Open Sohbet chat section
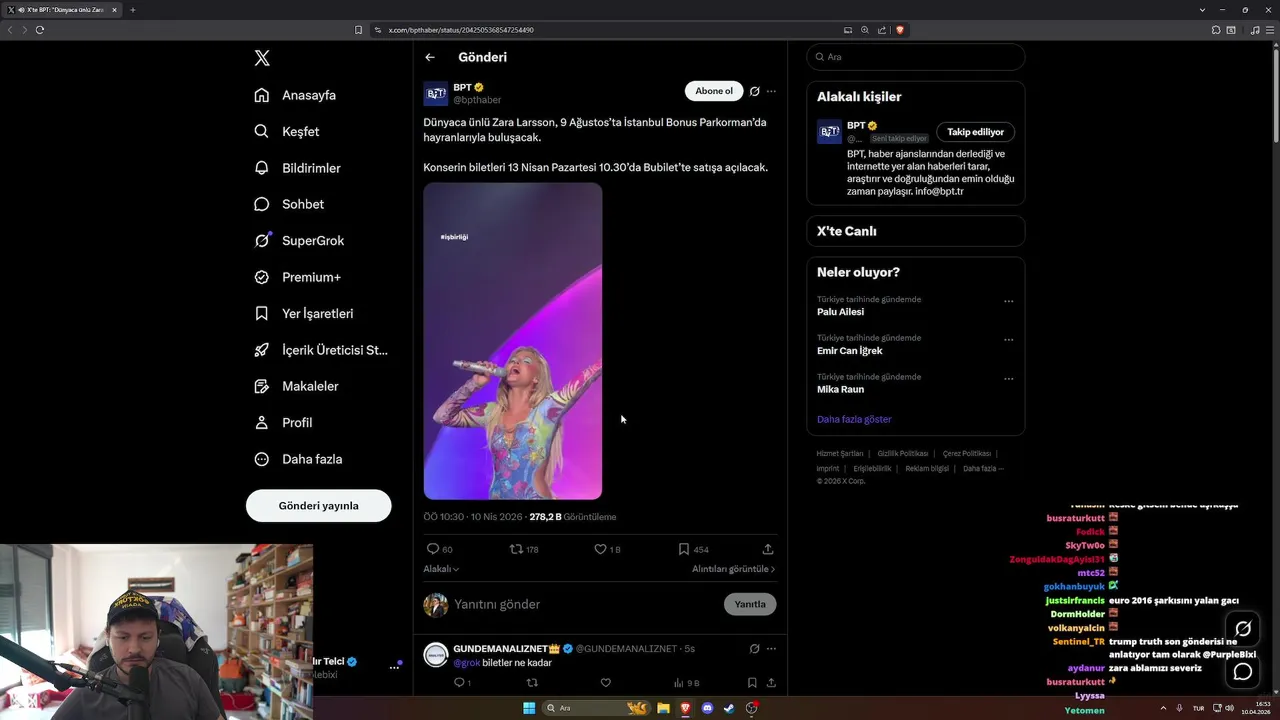1280x720 pixels. pos(289,204)
